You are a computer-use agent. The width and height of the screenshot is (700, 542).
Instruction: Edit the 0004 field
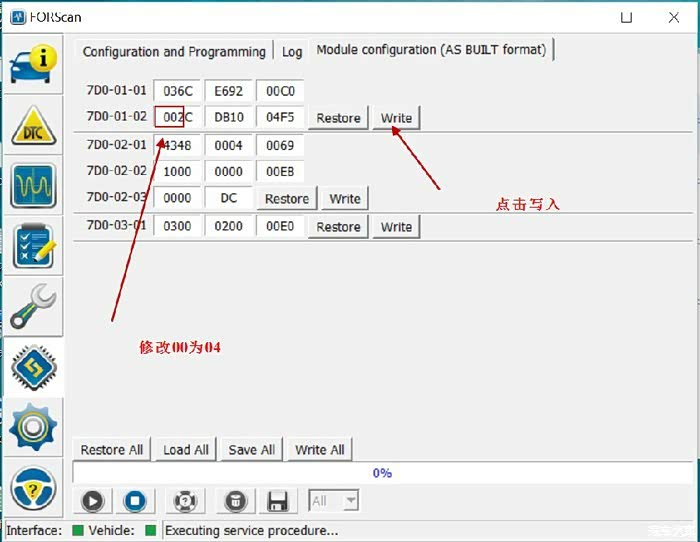pyautogui.click(x=229, y=145)
